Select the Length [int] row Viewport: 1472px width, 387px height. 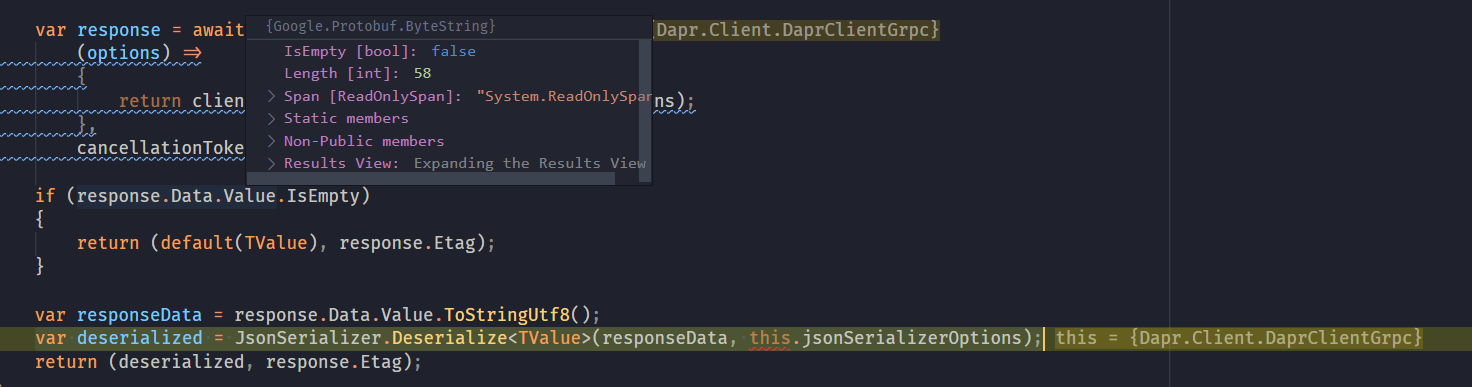[443, 73]
